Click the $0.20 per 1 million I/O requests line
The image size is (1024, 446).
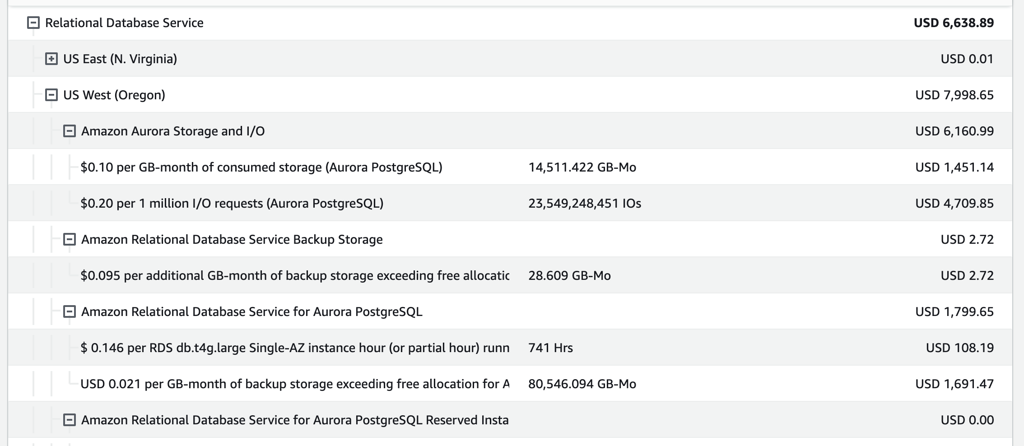(x=232, y=204)
